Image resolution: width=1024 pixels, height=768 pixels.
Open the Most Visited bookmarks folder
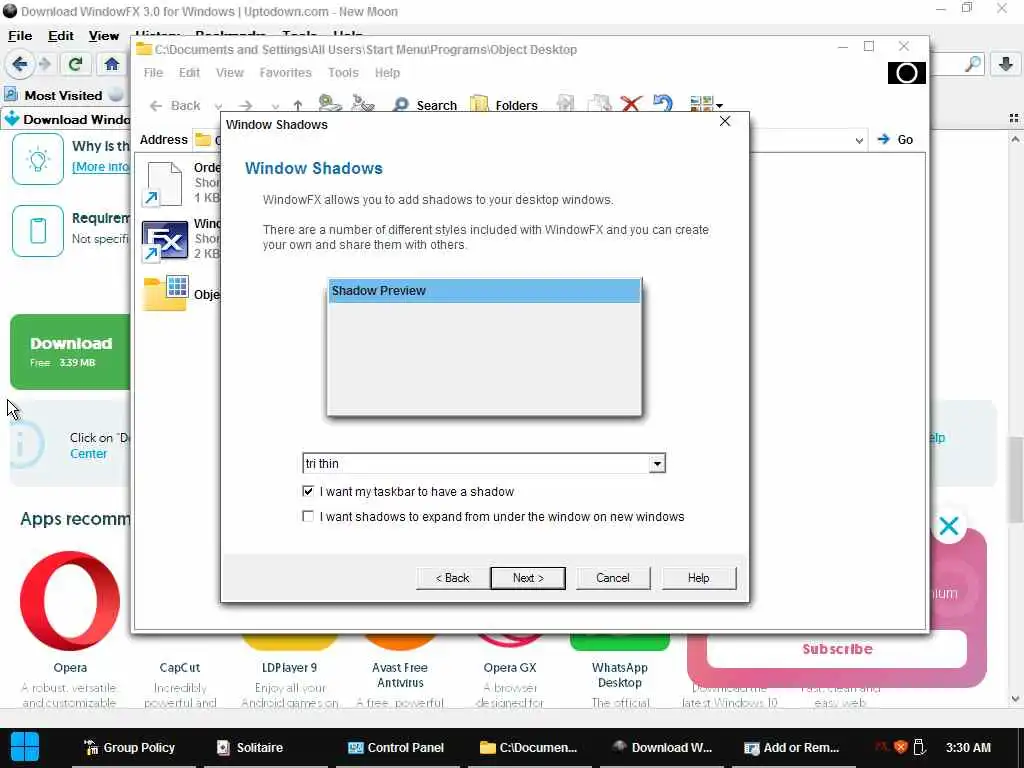[54, 95]
